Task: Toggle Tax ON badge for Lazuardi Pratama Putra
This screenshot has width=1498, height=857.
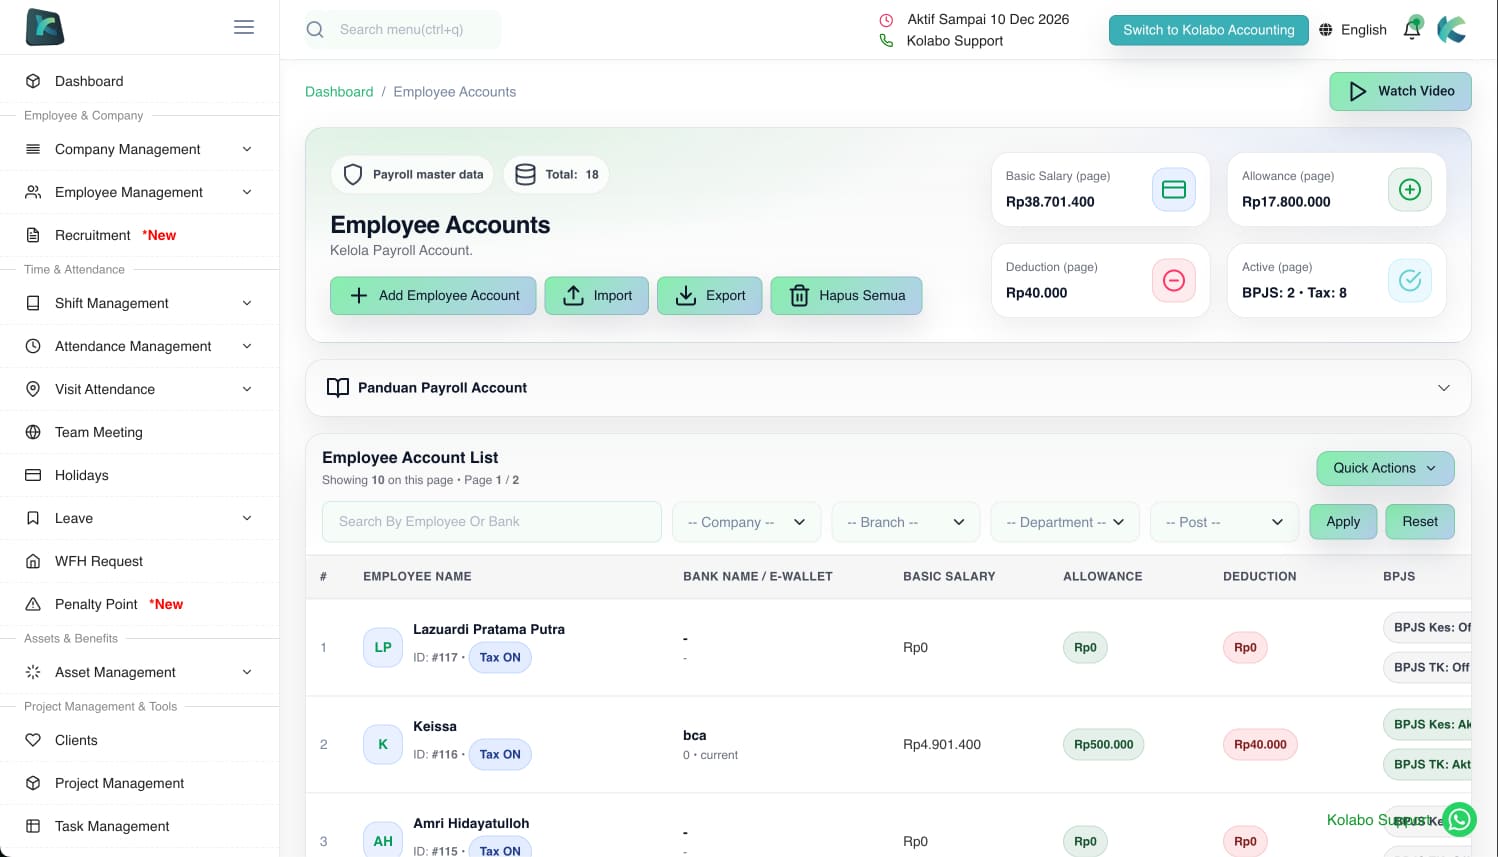Action: (500, 658)
